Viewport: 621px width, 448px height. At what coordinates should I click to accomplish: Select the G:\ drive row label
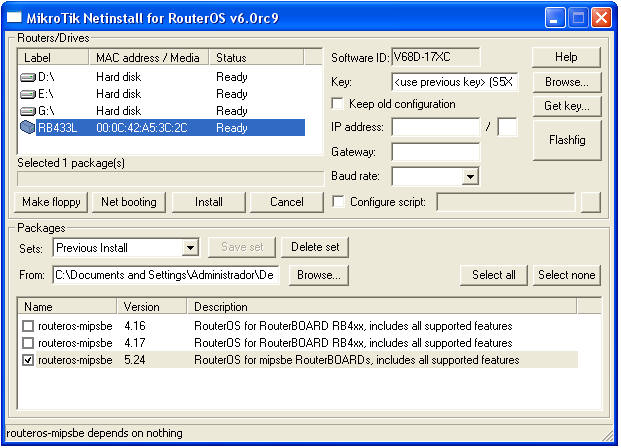(x=46, y=111)
